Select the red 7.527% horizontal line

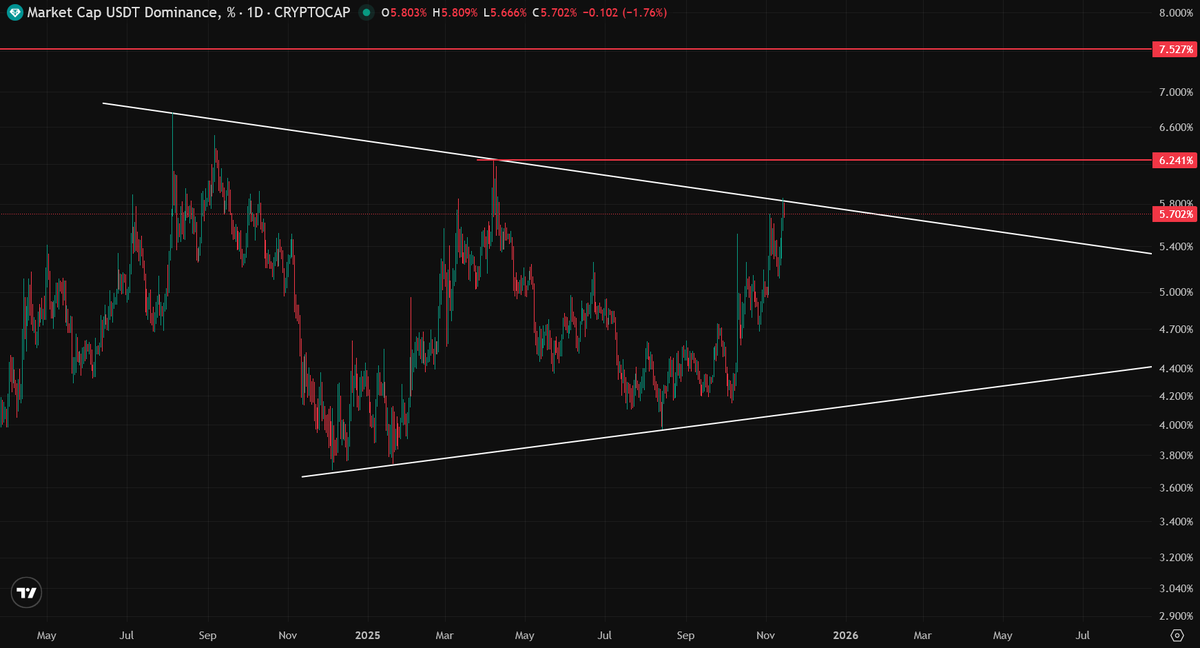pyautogui.click(x=575, y=49)
